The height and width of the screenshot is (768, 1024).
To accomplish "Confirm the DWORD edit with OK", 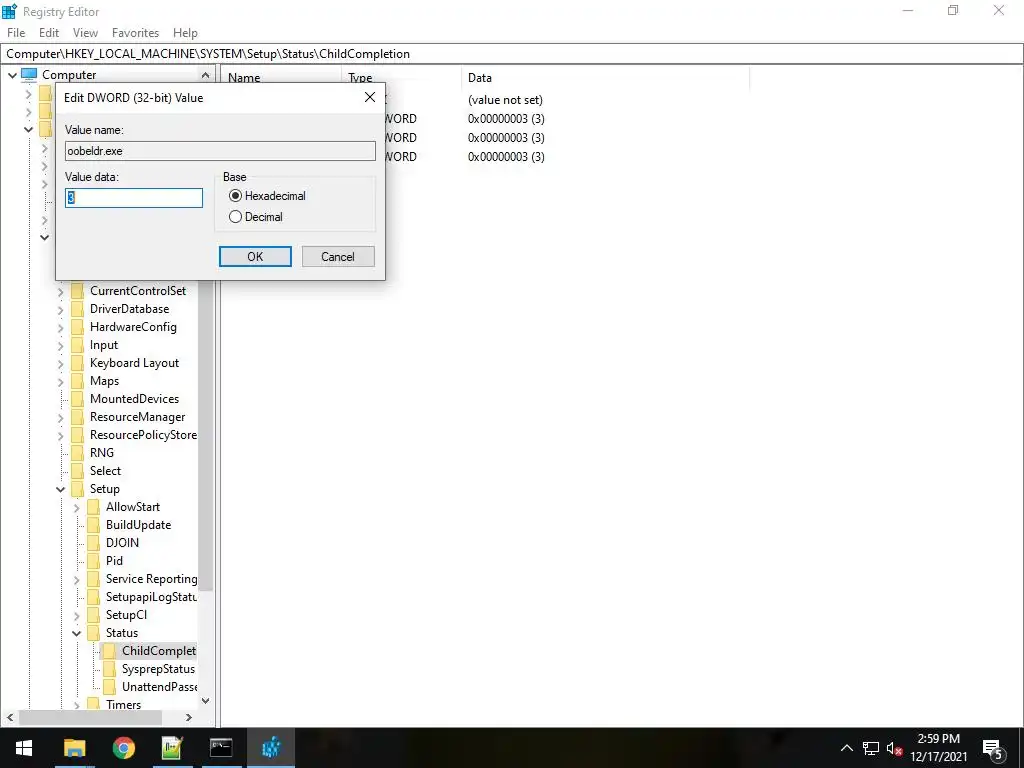I will [x=255, y=257].
